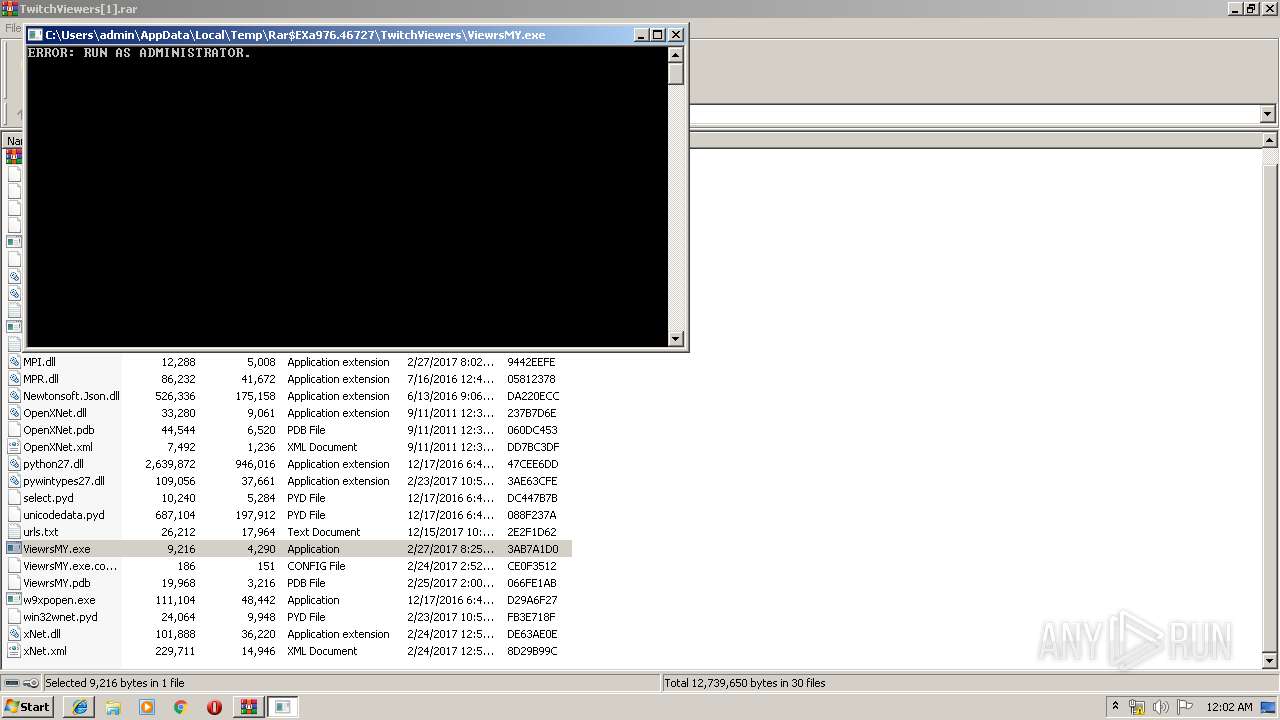
Task: Click the Action Center flag tray icon
Action: [1185, 707]
